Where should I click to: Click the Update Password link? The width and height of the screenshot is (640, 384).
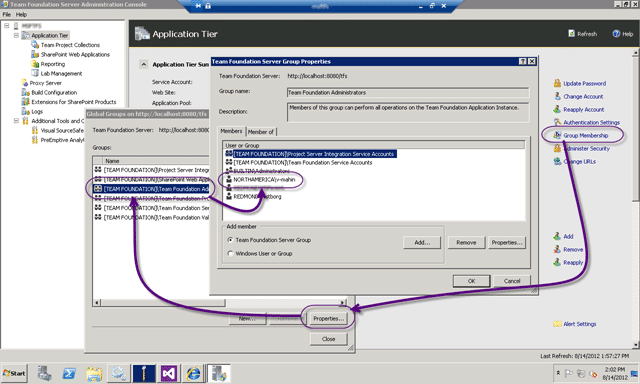pyautogui.click(x=584, y=83)
